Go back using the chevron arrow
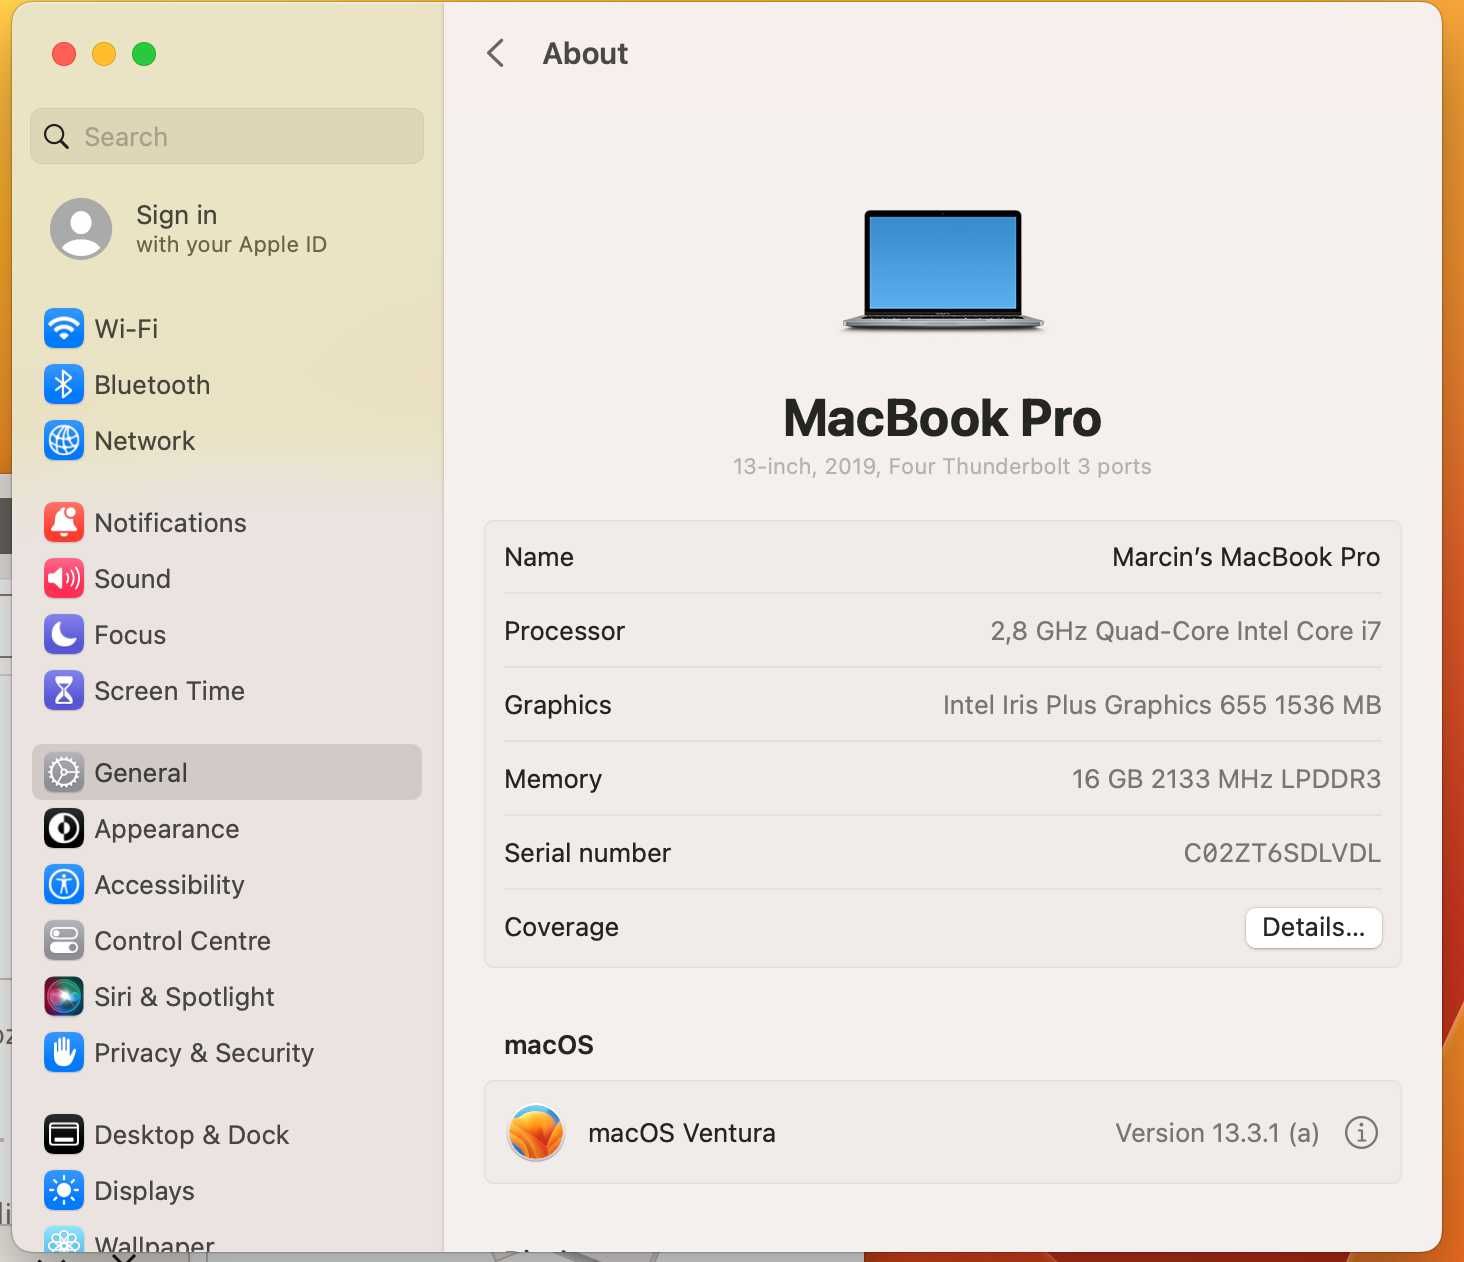Viewport: 1464px width, 1262px height. point(495,53)
